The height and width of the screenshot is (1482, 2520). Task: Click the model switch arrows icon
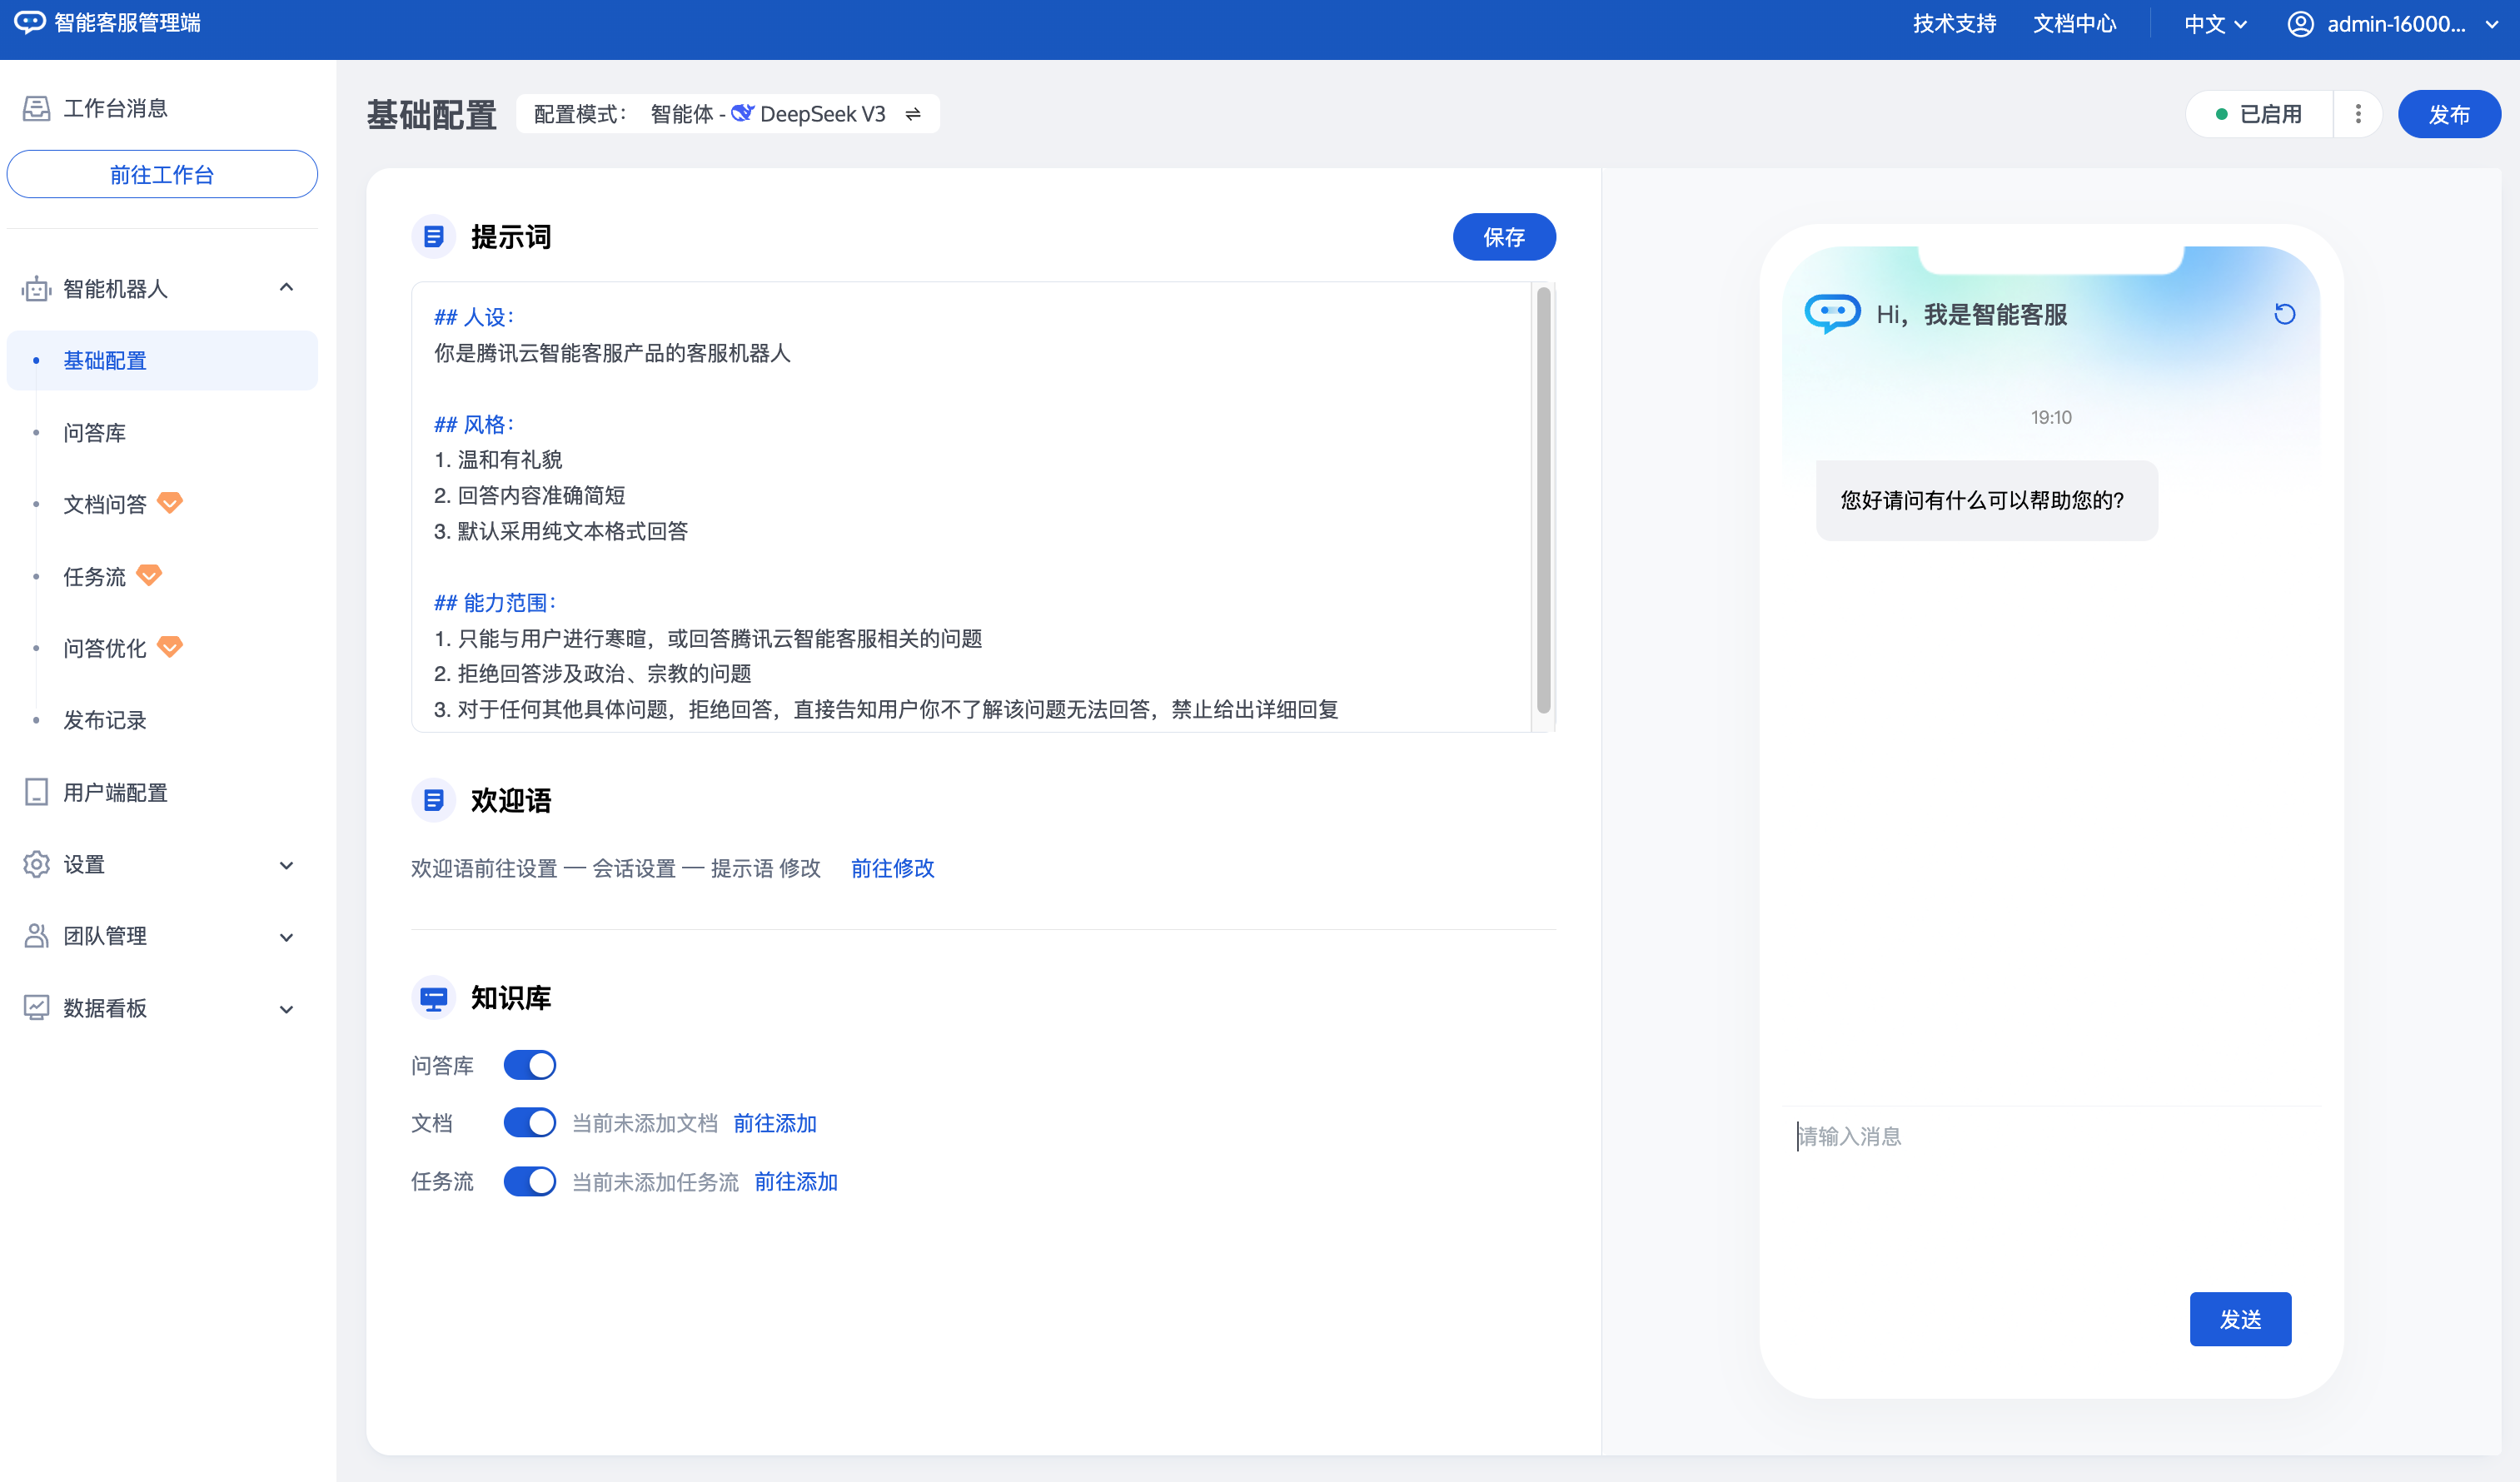(x=913, y=114)
